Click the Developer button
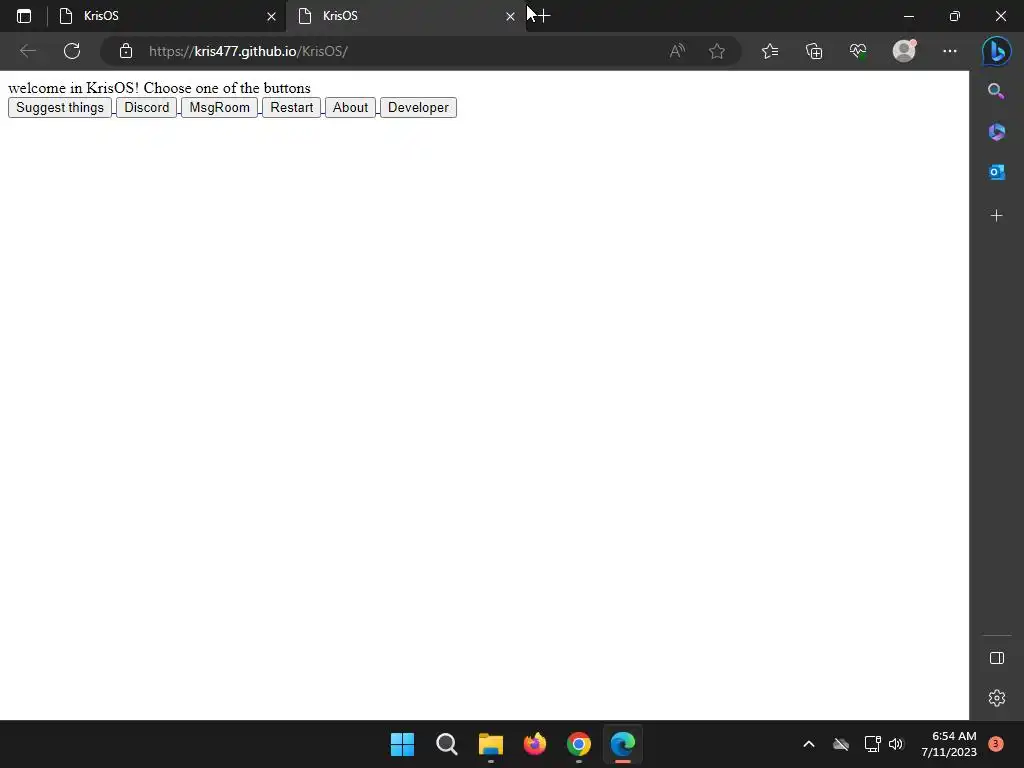 (x=418, y=108)
